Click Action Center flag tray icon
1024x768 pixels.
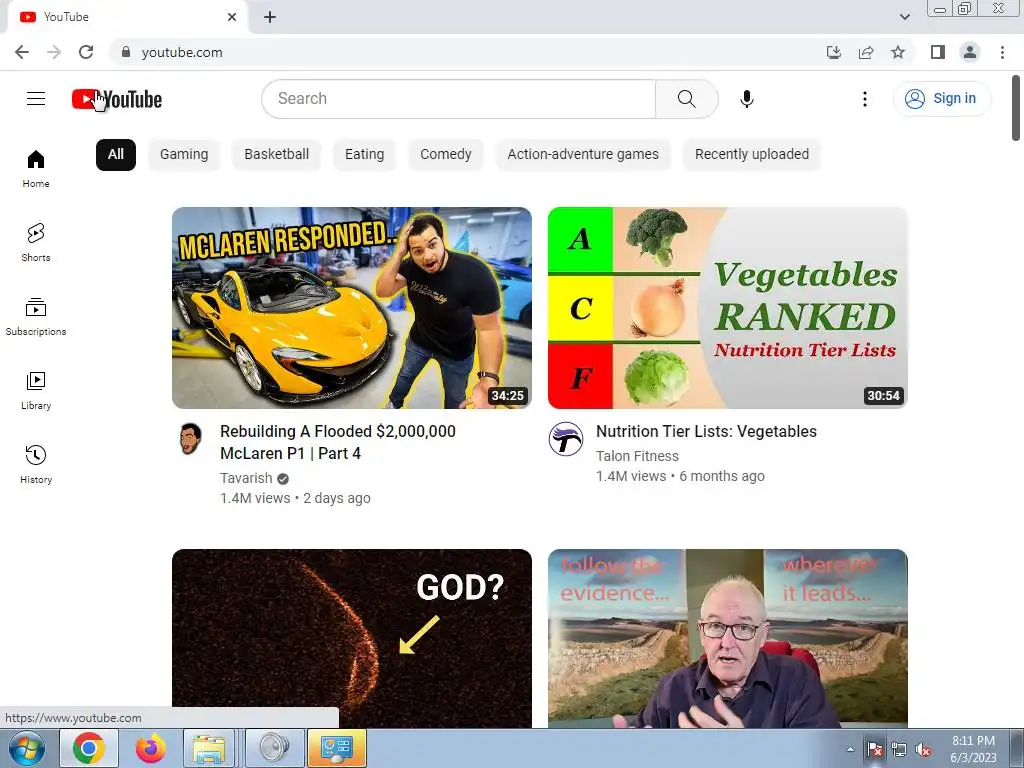874,750
